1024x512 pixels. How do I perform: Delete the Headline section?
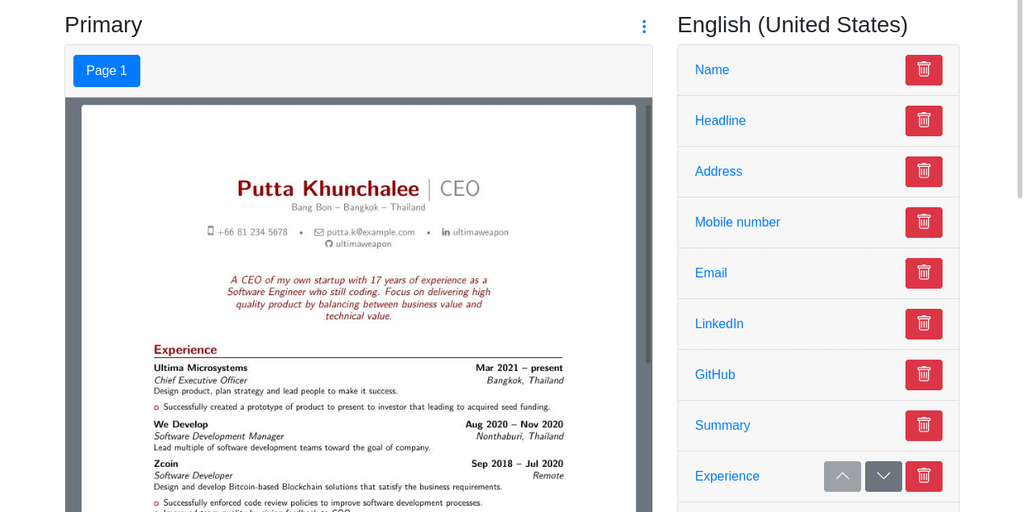pos(923,121)
